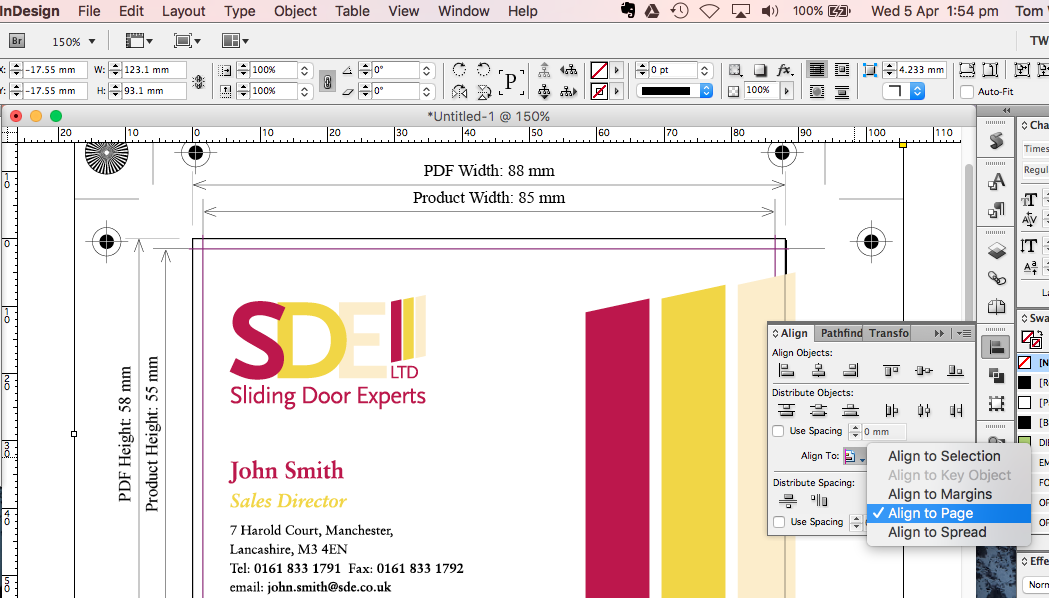Select no text wrap option
Image resolution: width=1049 pixels, height=598 pixels.
(816, 70)
